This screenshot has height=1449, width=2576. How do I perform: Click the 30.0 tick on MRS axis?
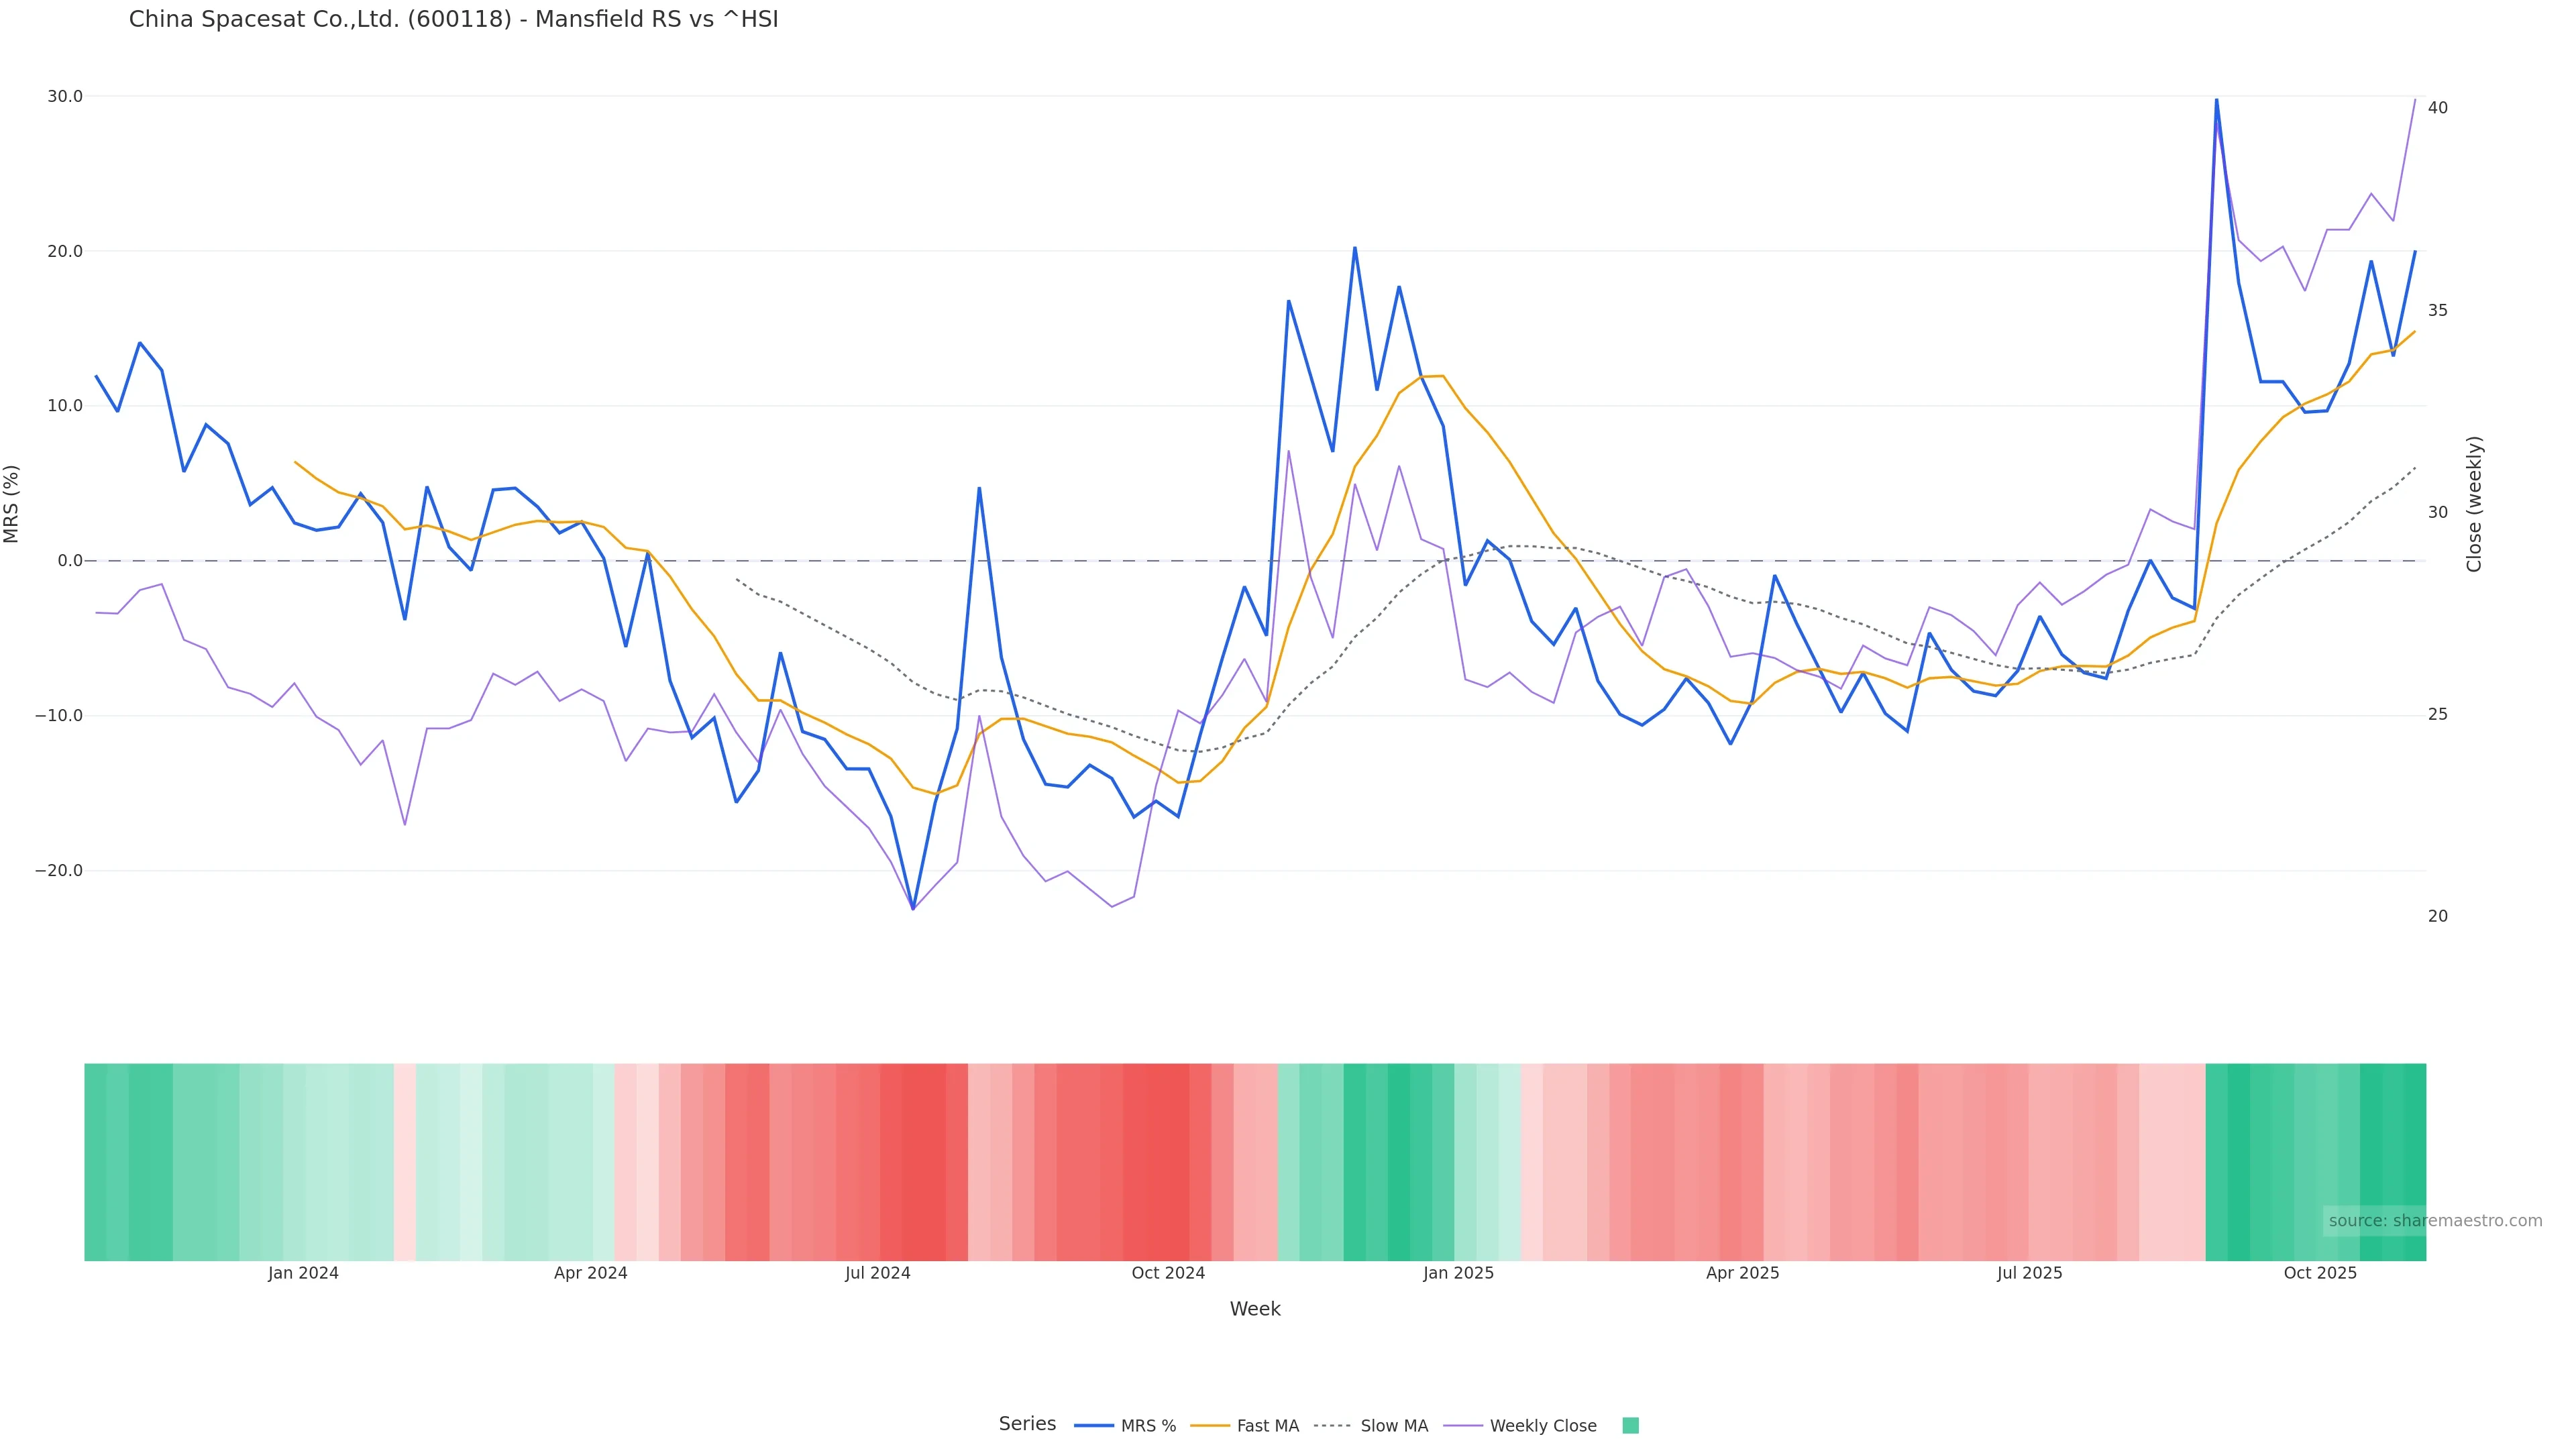tap(65, 97)
